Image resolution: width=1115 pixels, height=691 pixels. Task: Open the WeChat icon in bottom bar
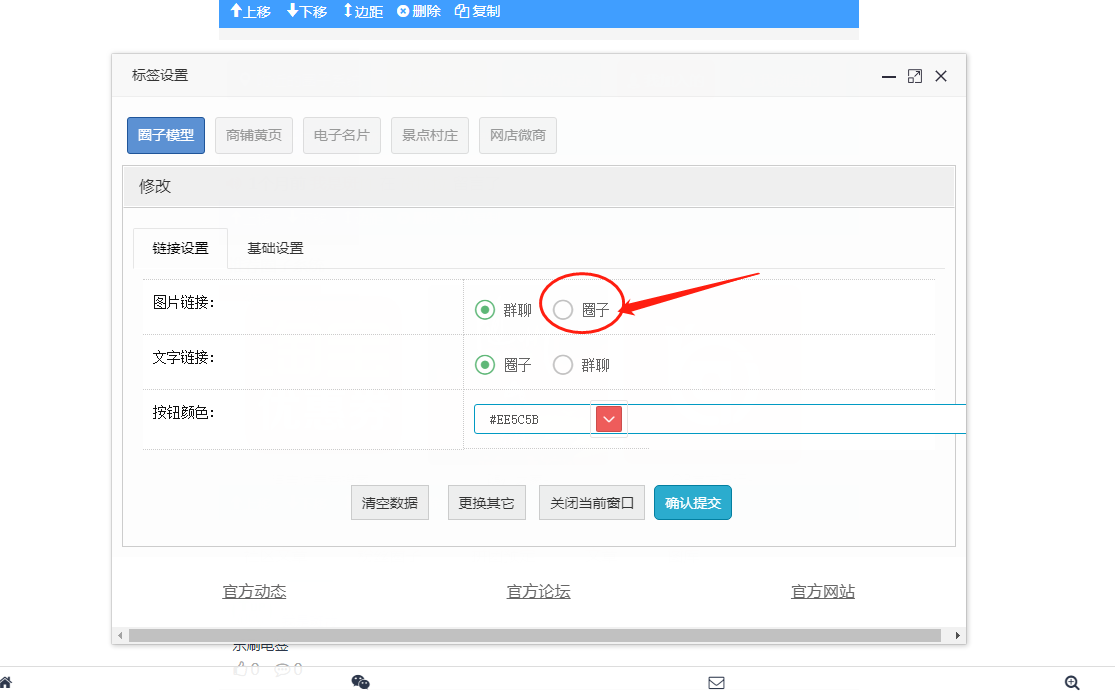(361, 682)
